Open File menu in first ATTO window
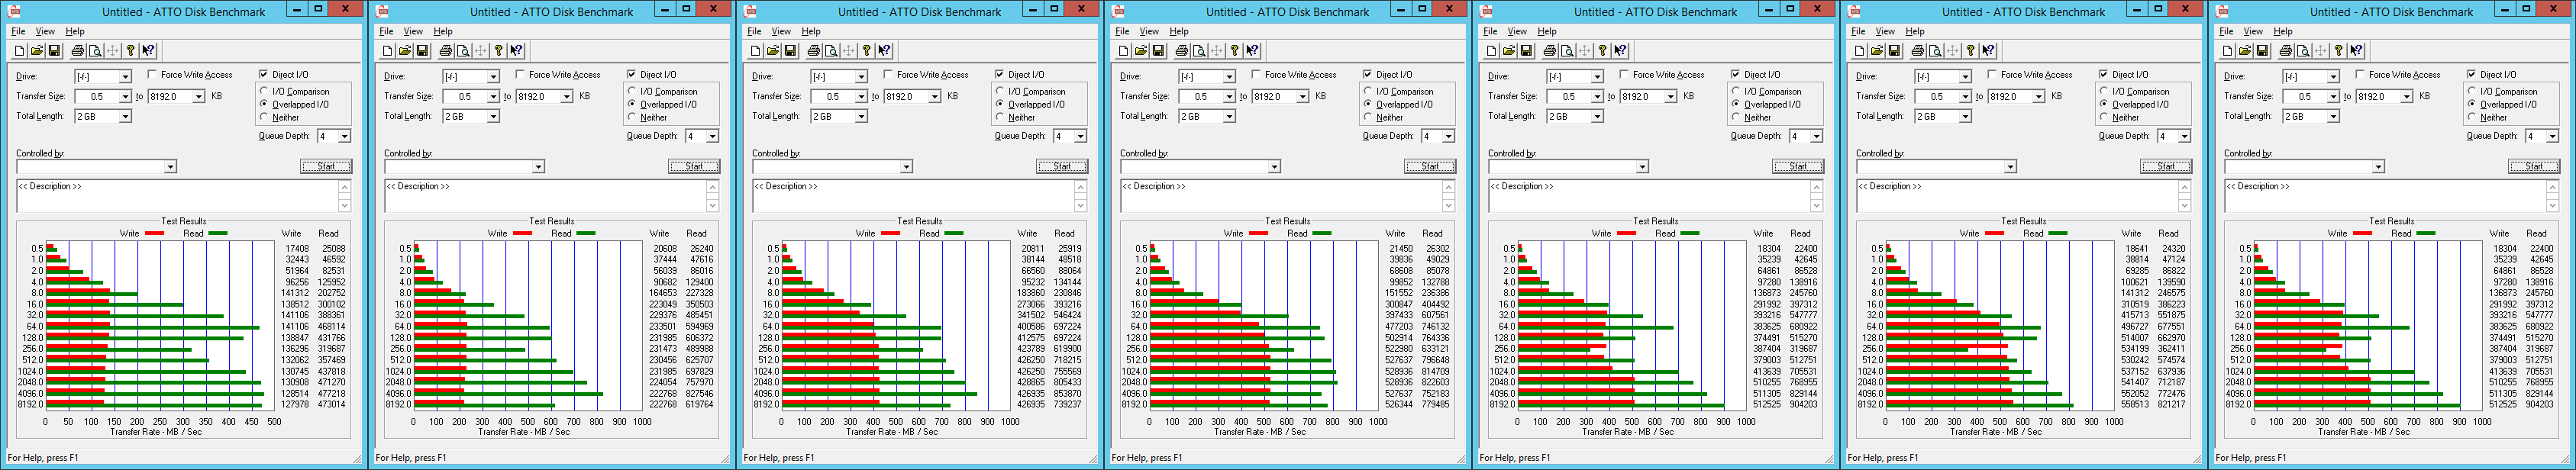The width and height of the screenshot is (2576, 470). pyautogui.click(x=19, y=31)
